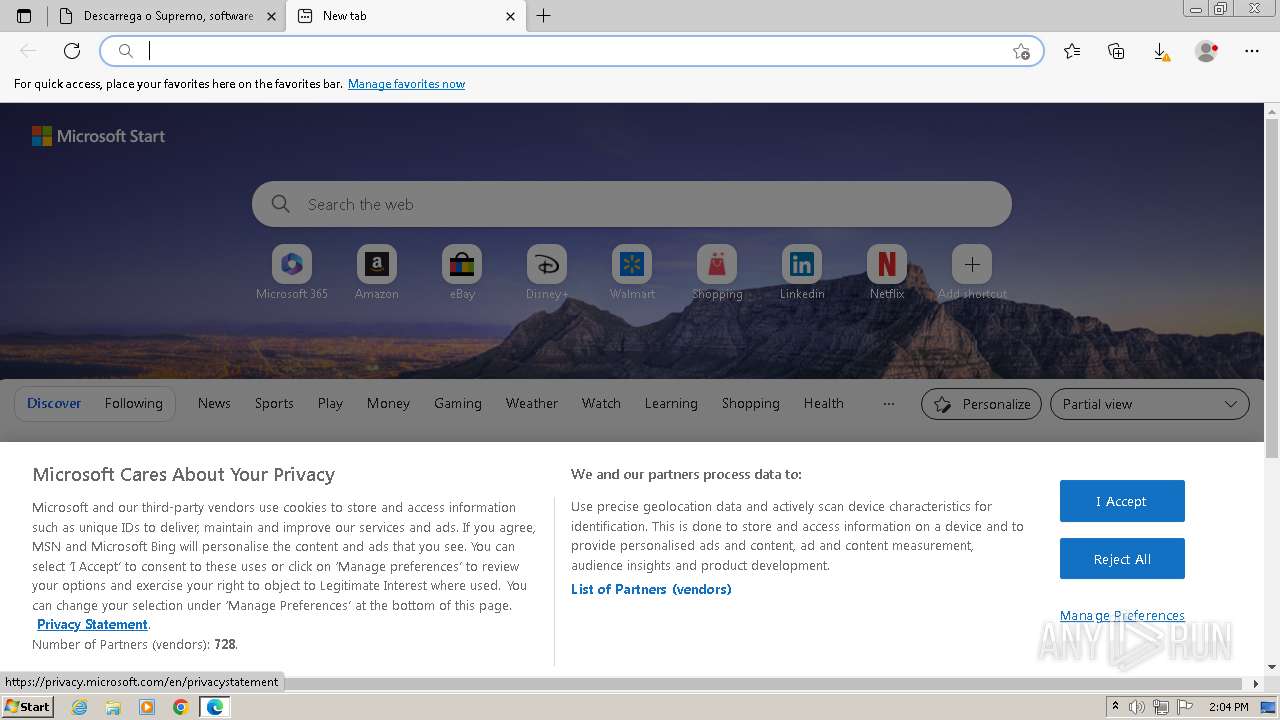Launch Internet Explorer from taskbar
1280x720 pixels.
(x=80, y=707)
